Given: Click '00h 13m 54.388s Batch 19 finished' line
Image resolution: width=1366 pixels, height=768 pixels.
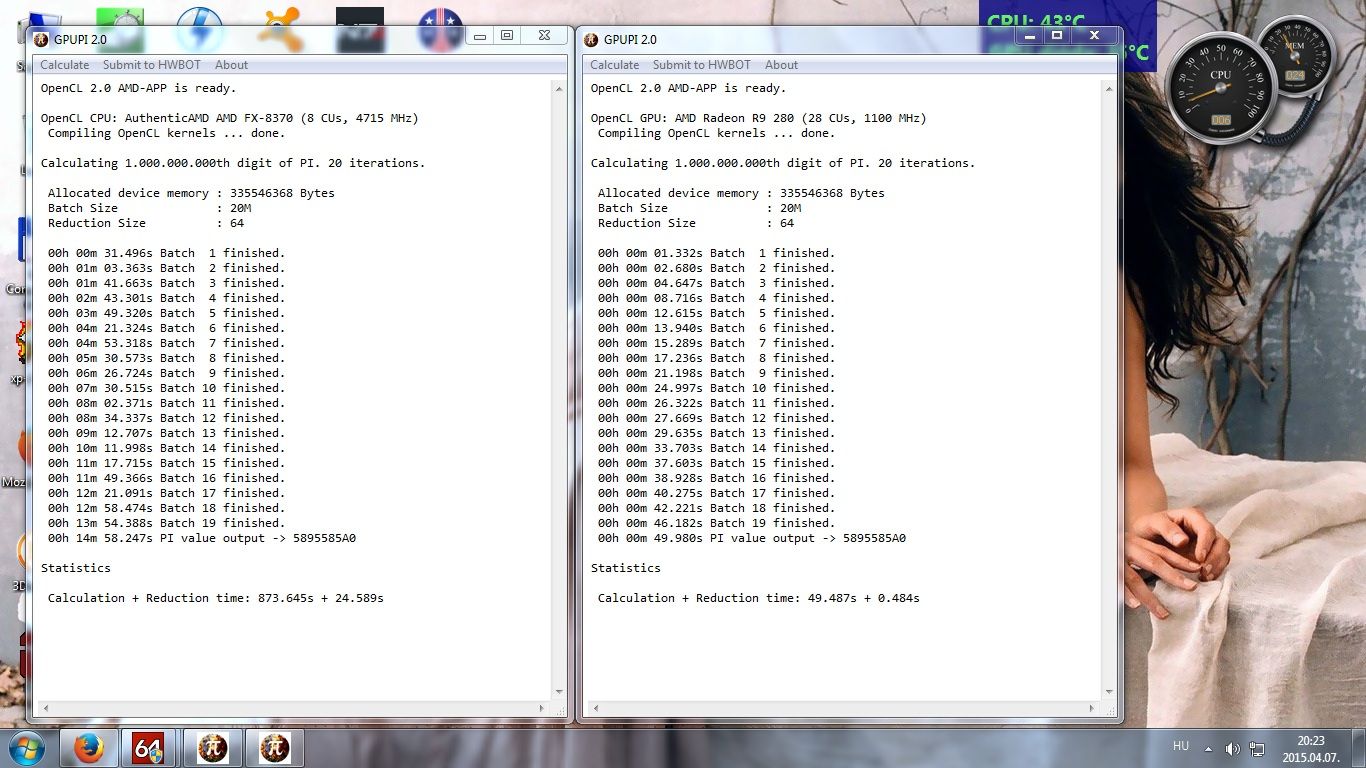Looking at the screenshot, I should point(166,523).
